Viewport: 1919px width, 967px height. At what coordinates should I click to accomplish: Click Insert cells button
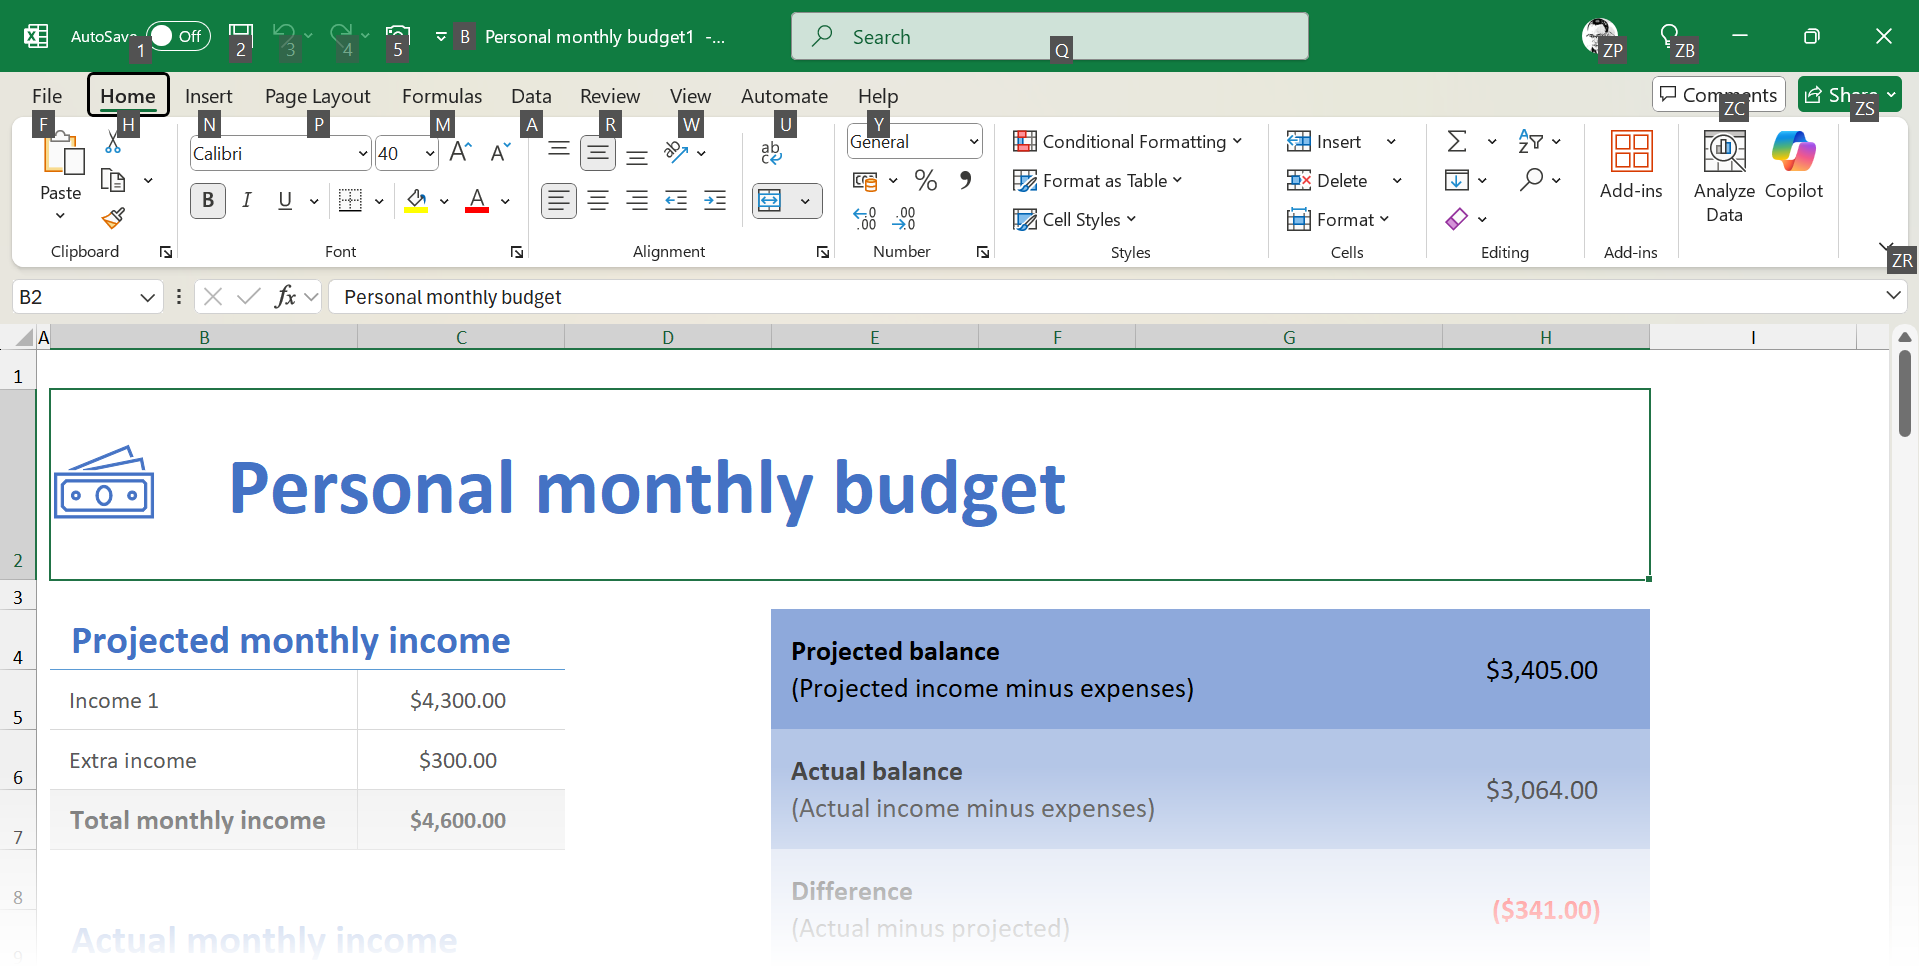pos(1325,142)
